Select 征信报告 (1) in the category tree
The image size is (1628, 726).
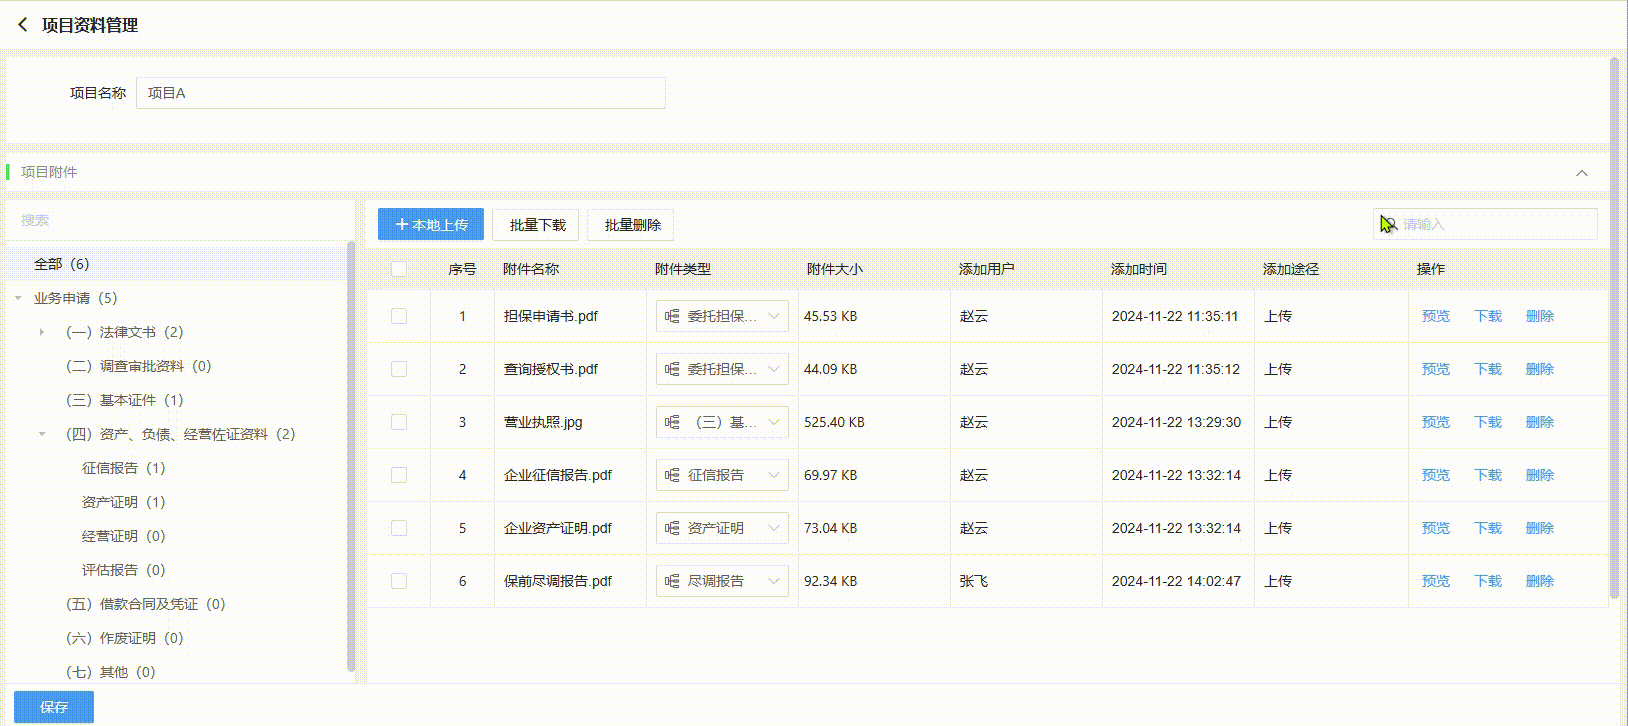coord(123,468)
